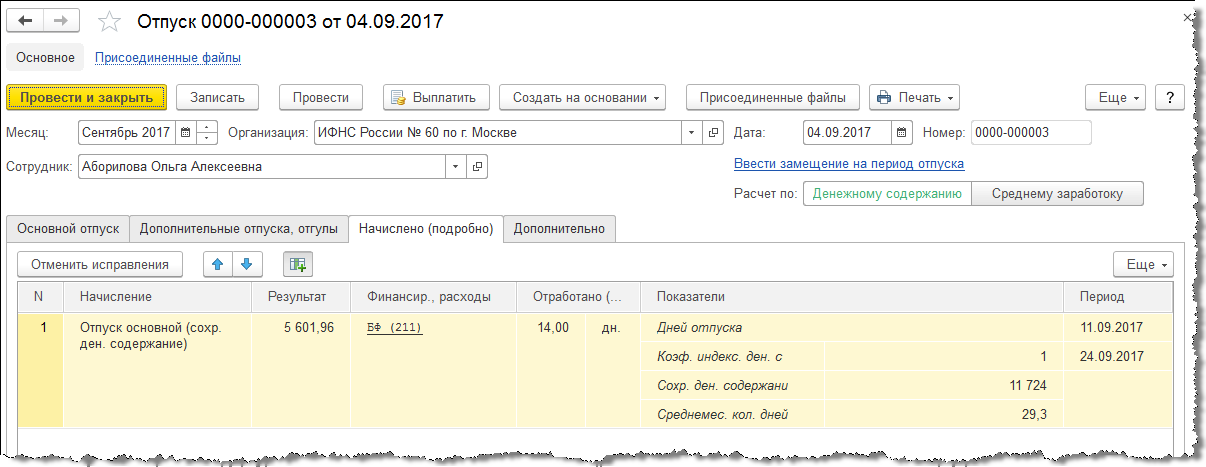Follow the Ввести замещение на период отпуска link
This screenshot has width=1206, height=467.
(x=849, y=163)
